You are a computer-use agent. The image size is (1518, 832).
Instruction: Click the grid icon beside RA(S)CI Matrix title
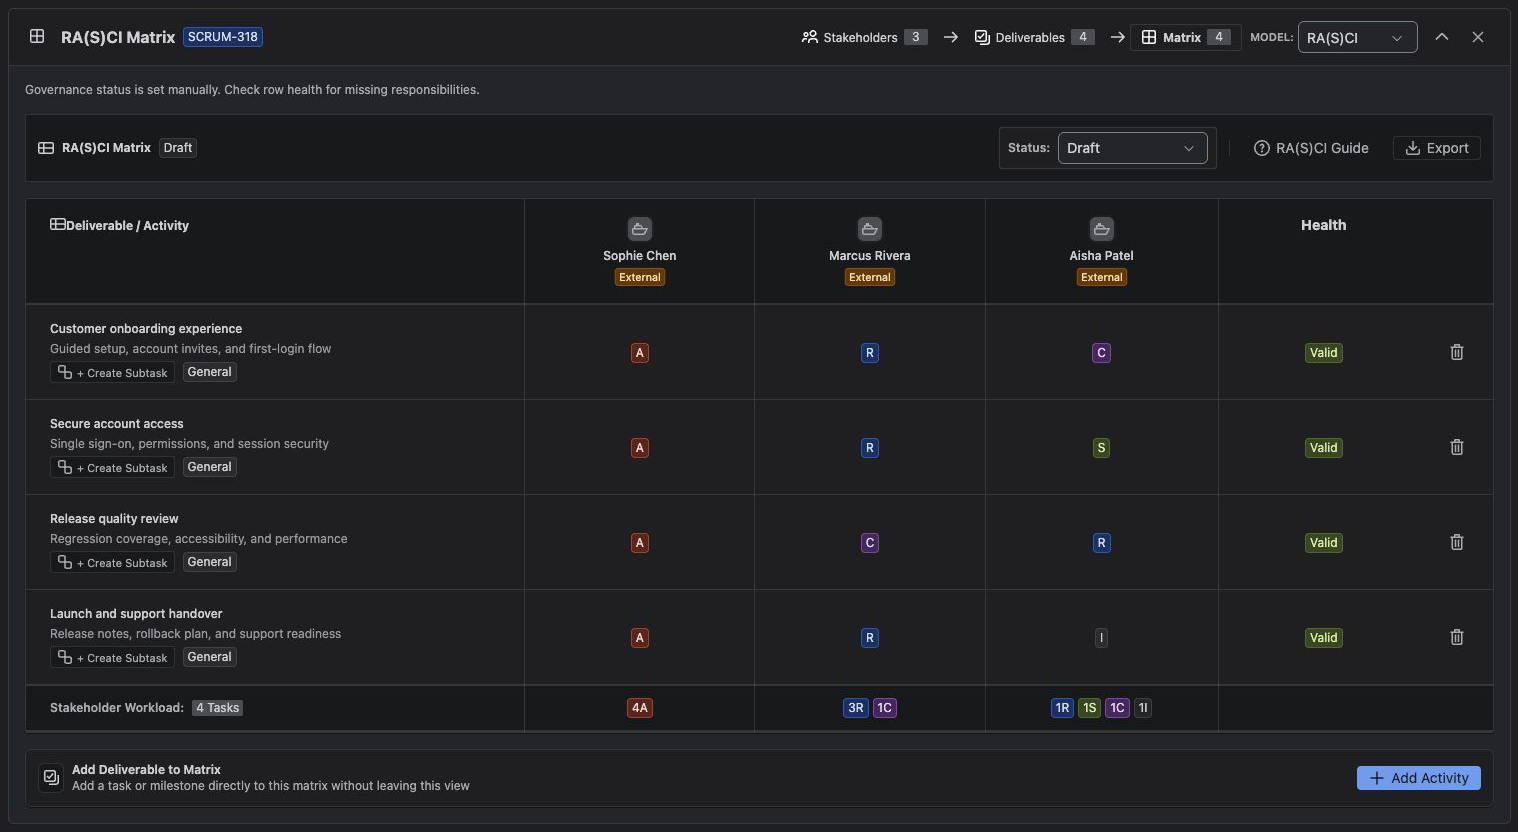37,36
